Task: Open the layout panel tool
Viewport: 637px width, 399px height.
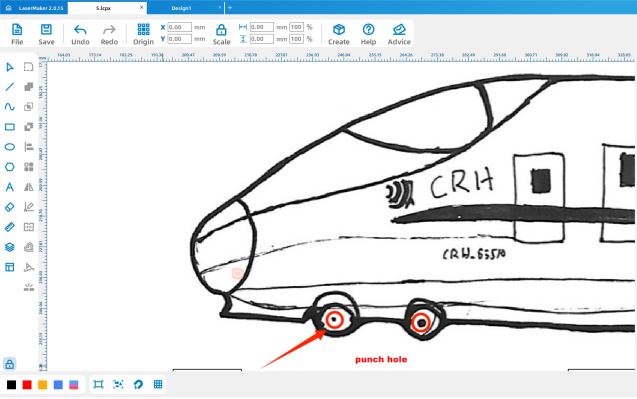Action: (x=10, y=267)
